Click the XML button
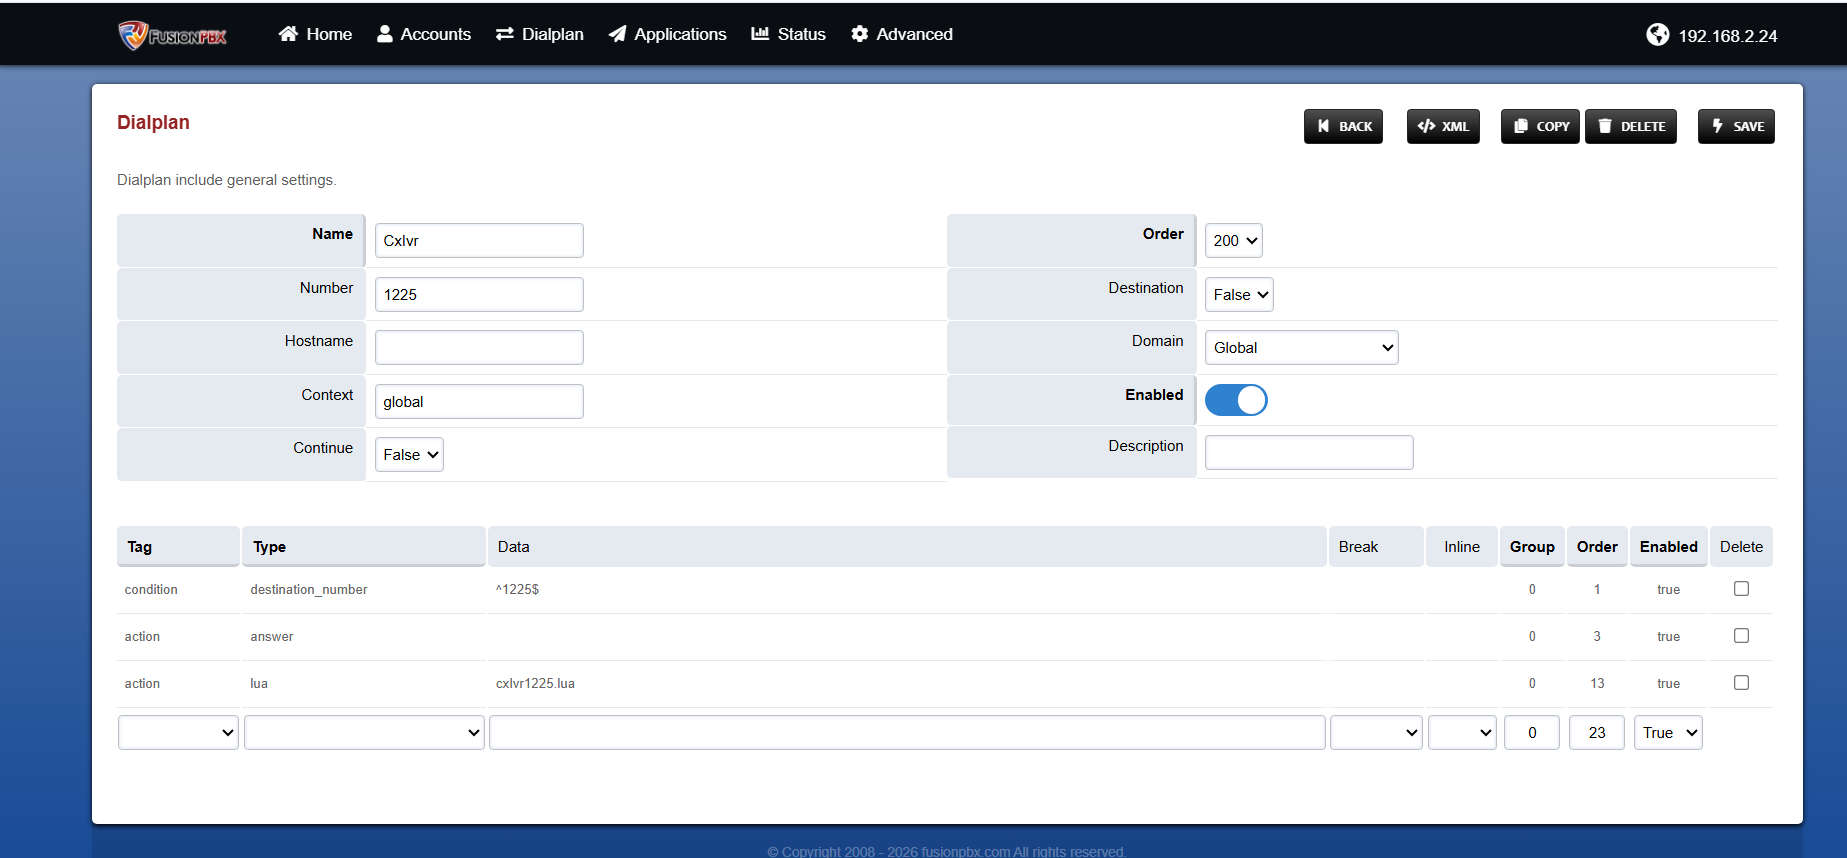 (x=1442, y=127)
